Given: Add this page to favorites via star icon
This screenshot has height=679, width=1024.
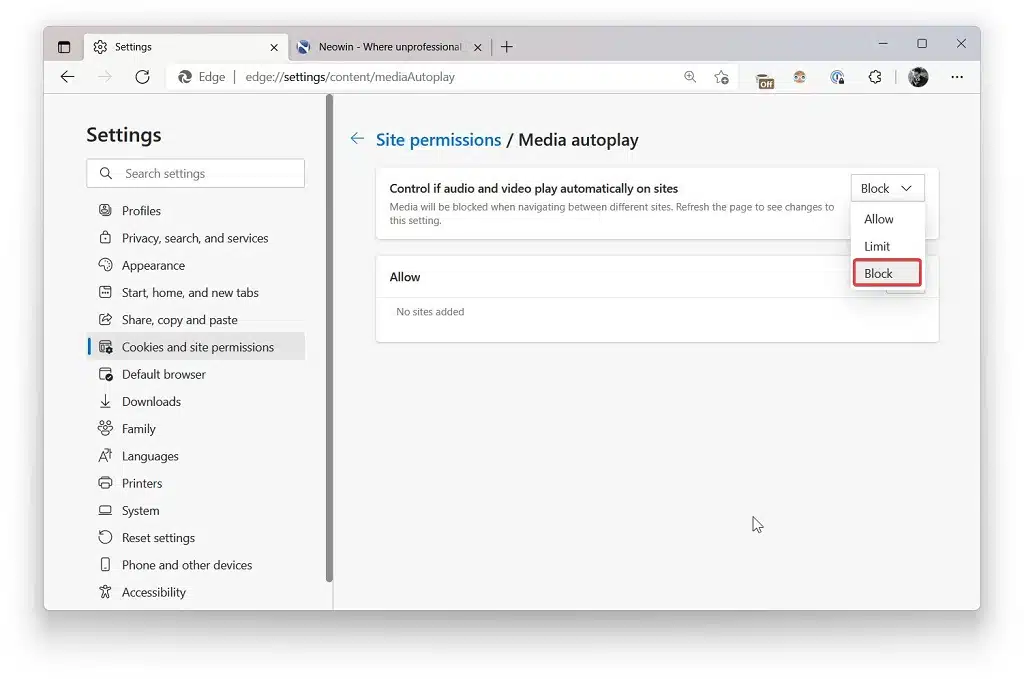Looking at the screenshot, I should 722,77.
